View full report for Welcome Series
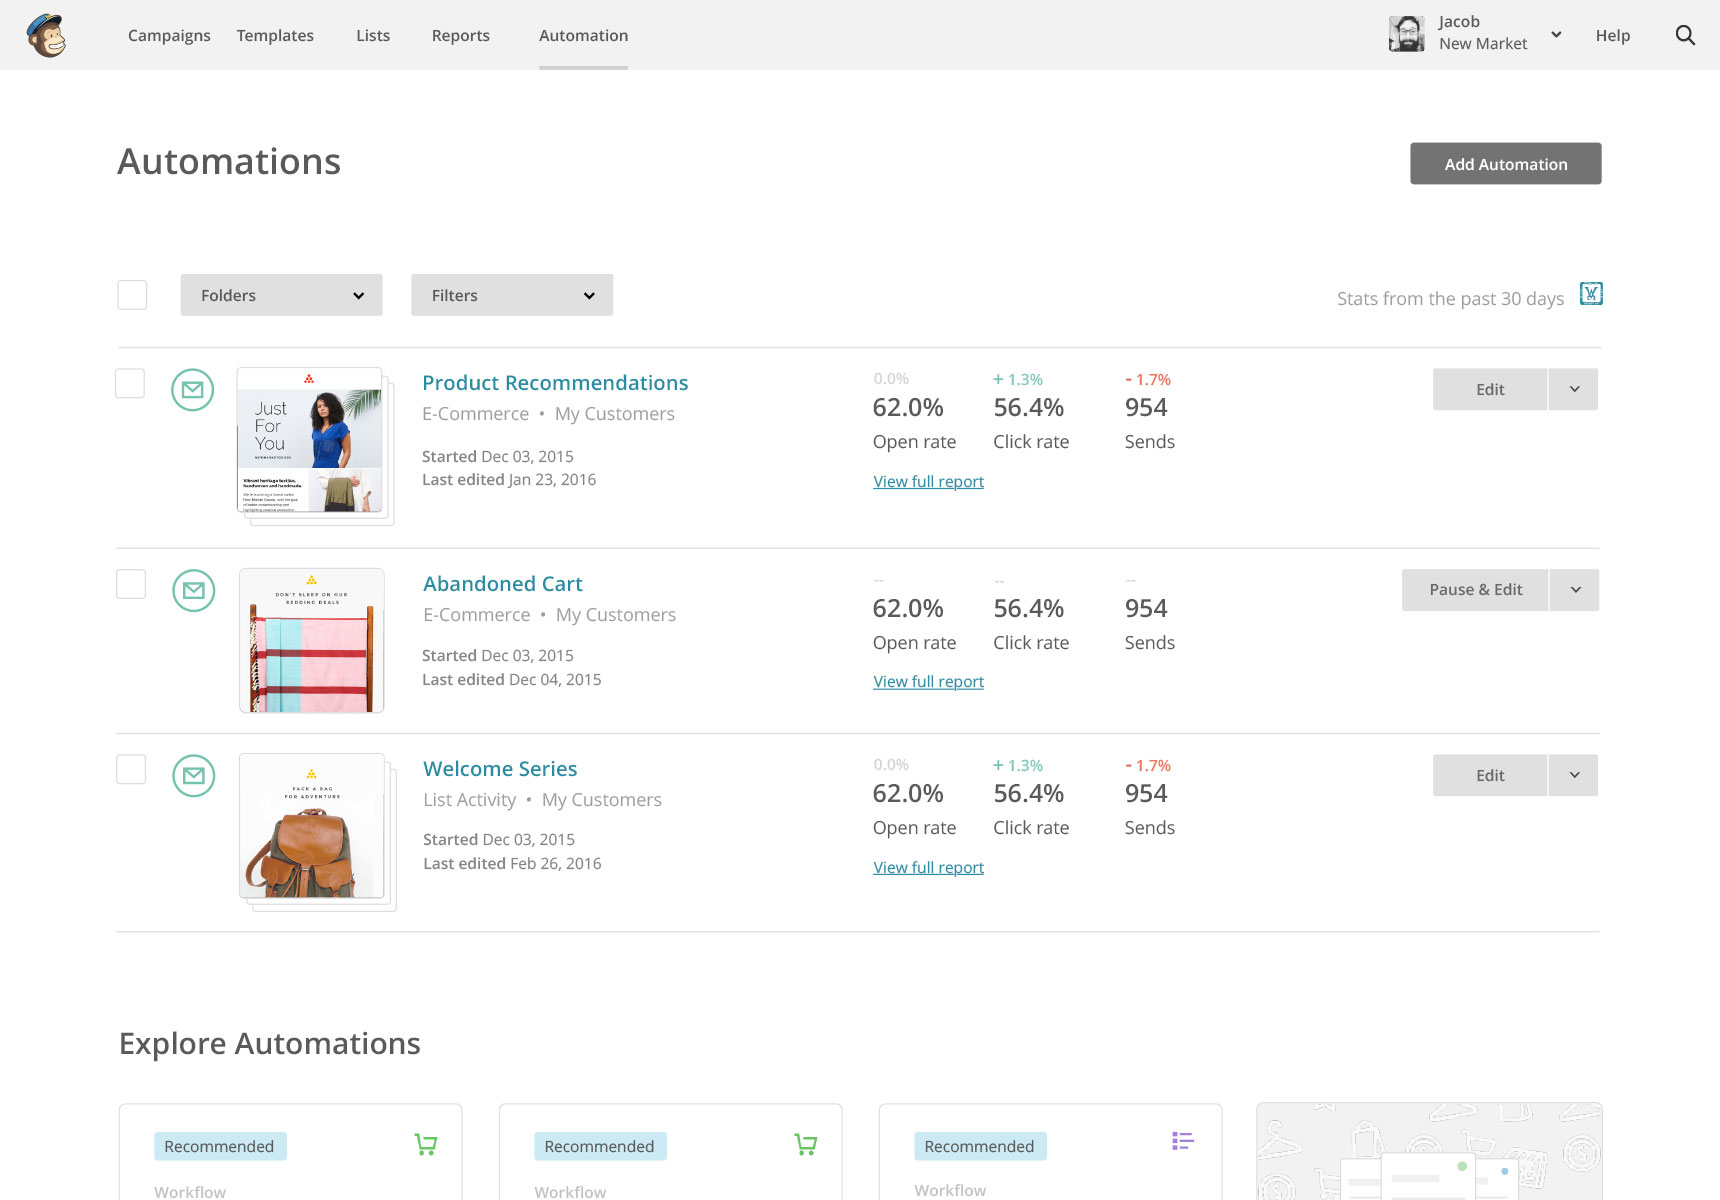 pyautogui.click(x=928, y=867)
